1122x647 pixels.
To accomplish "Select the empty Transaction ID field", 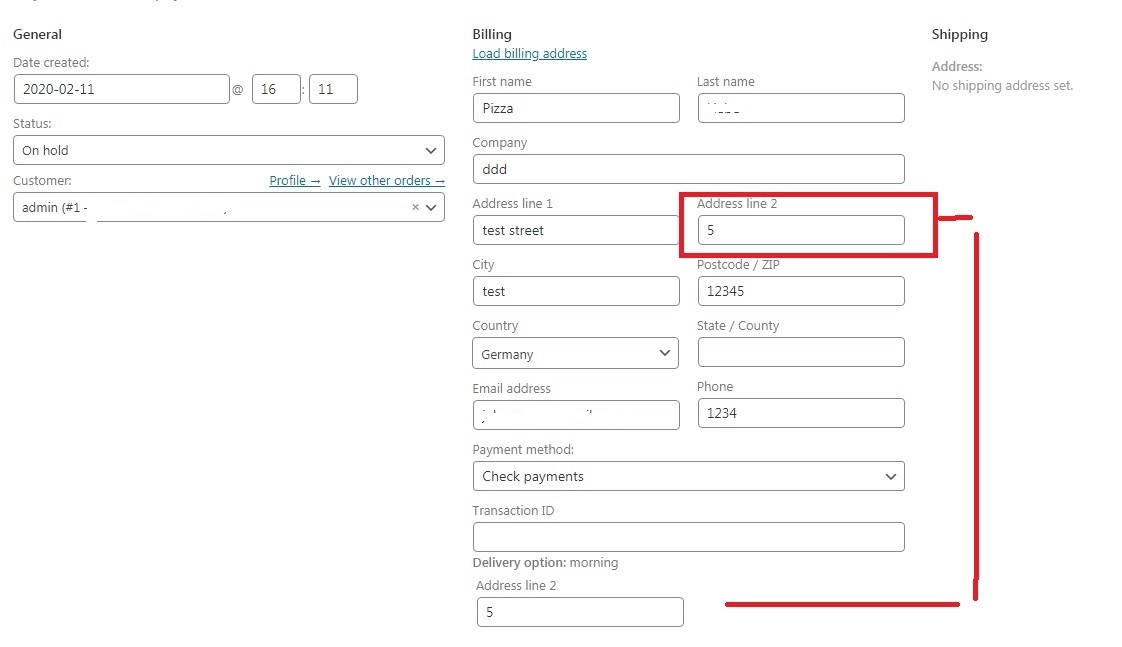I will coord(688,537).
